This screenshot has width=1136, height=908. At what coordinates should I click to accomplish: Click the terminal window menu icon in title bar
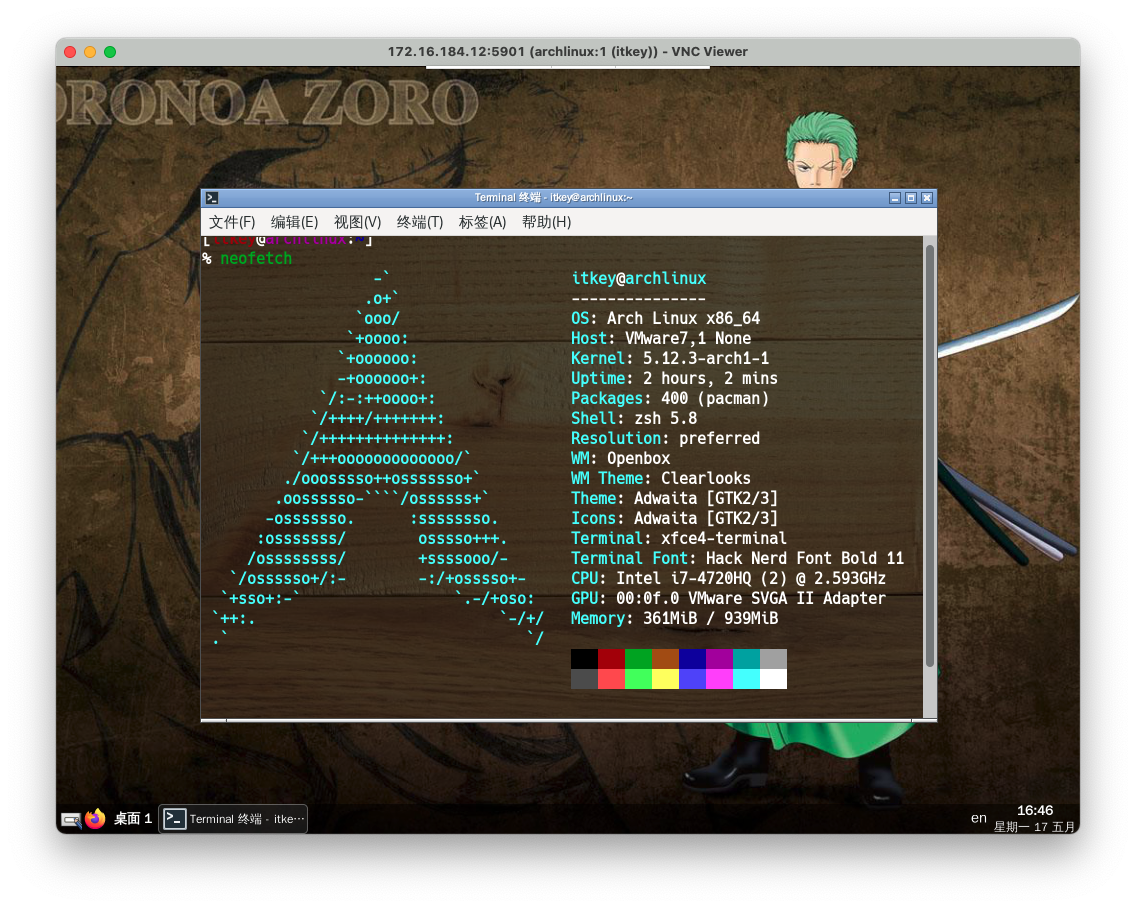pos(212,198)
